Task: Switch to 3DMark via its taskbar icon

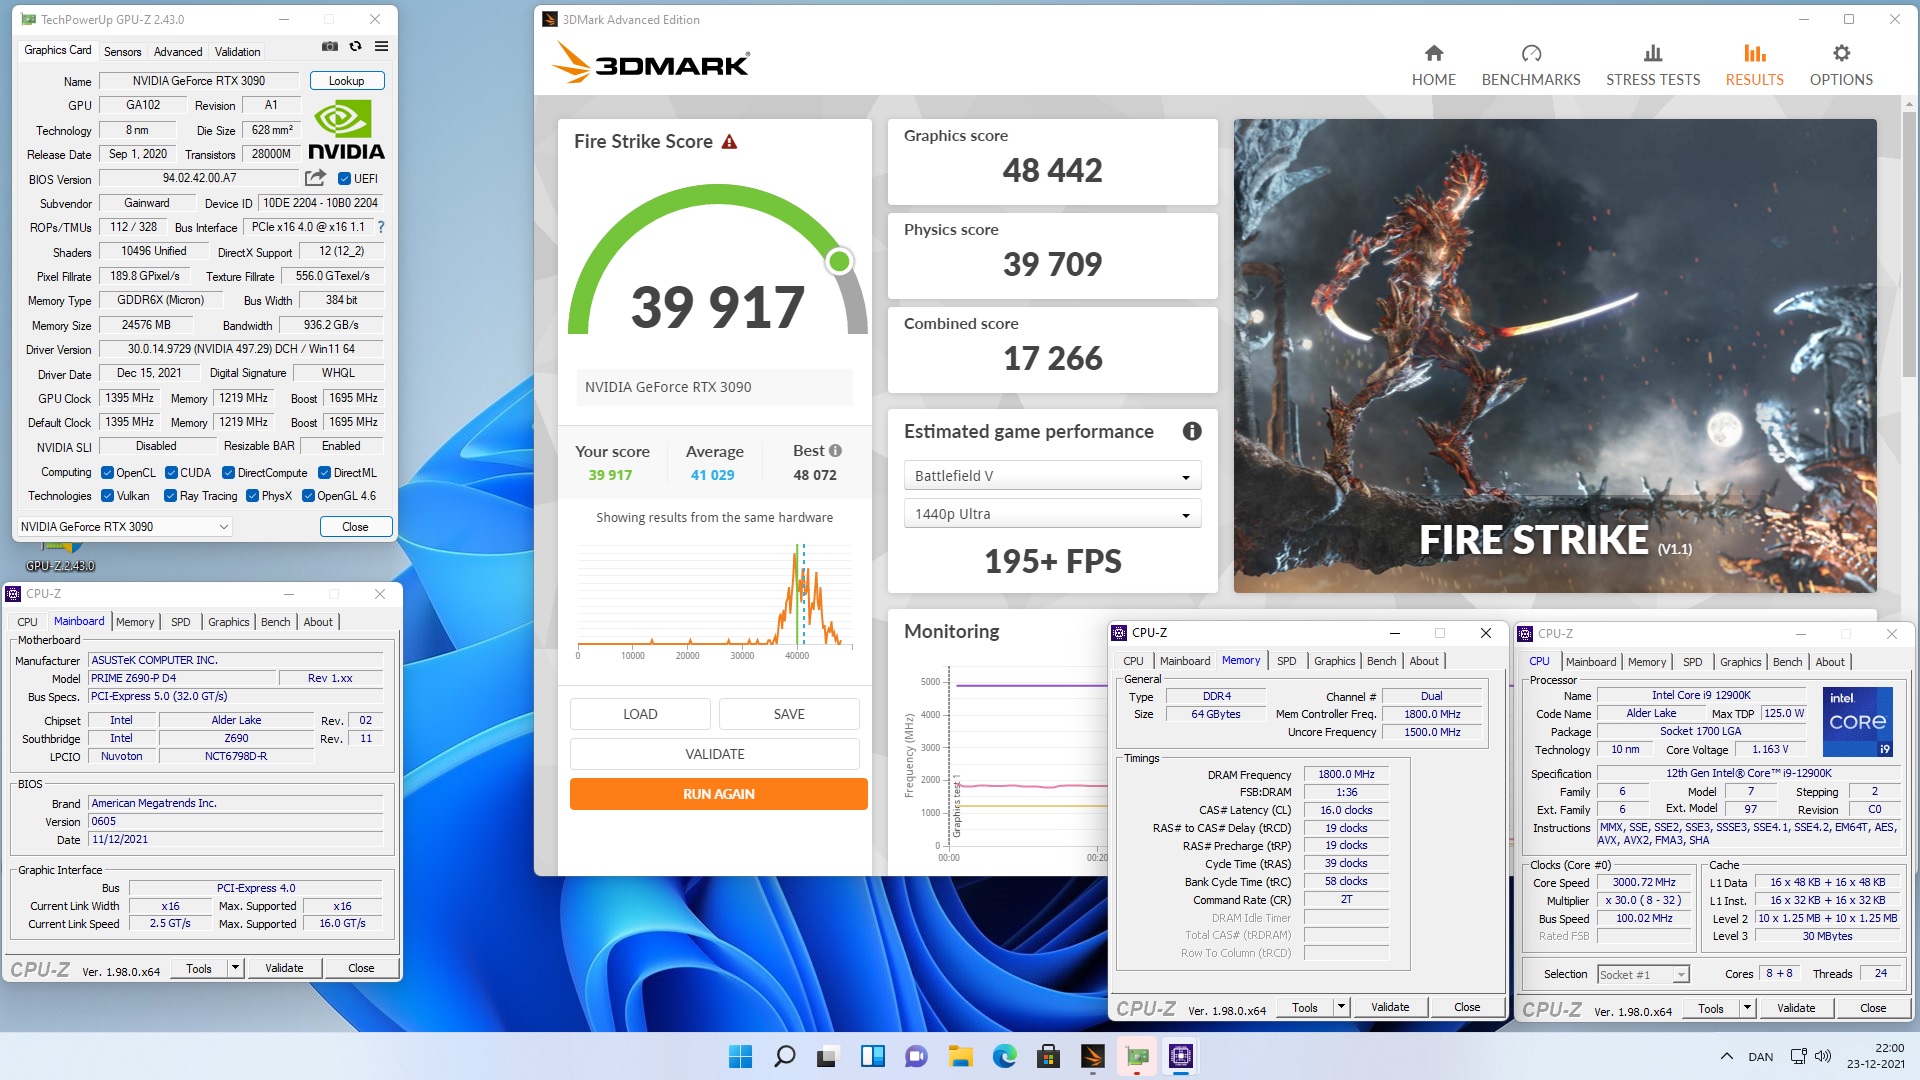Action: tap(1092, 1056)
